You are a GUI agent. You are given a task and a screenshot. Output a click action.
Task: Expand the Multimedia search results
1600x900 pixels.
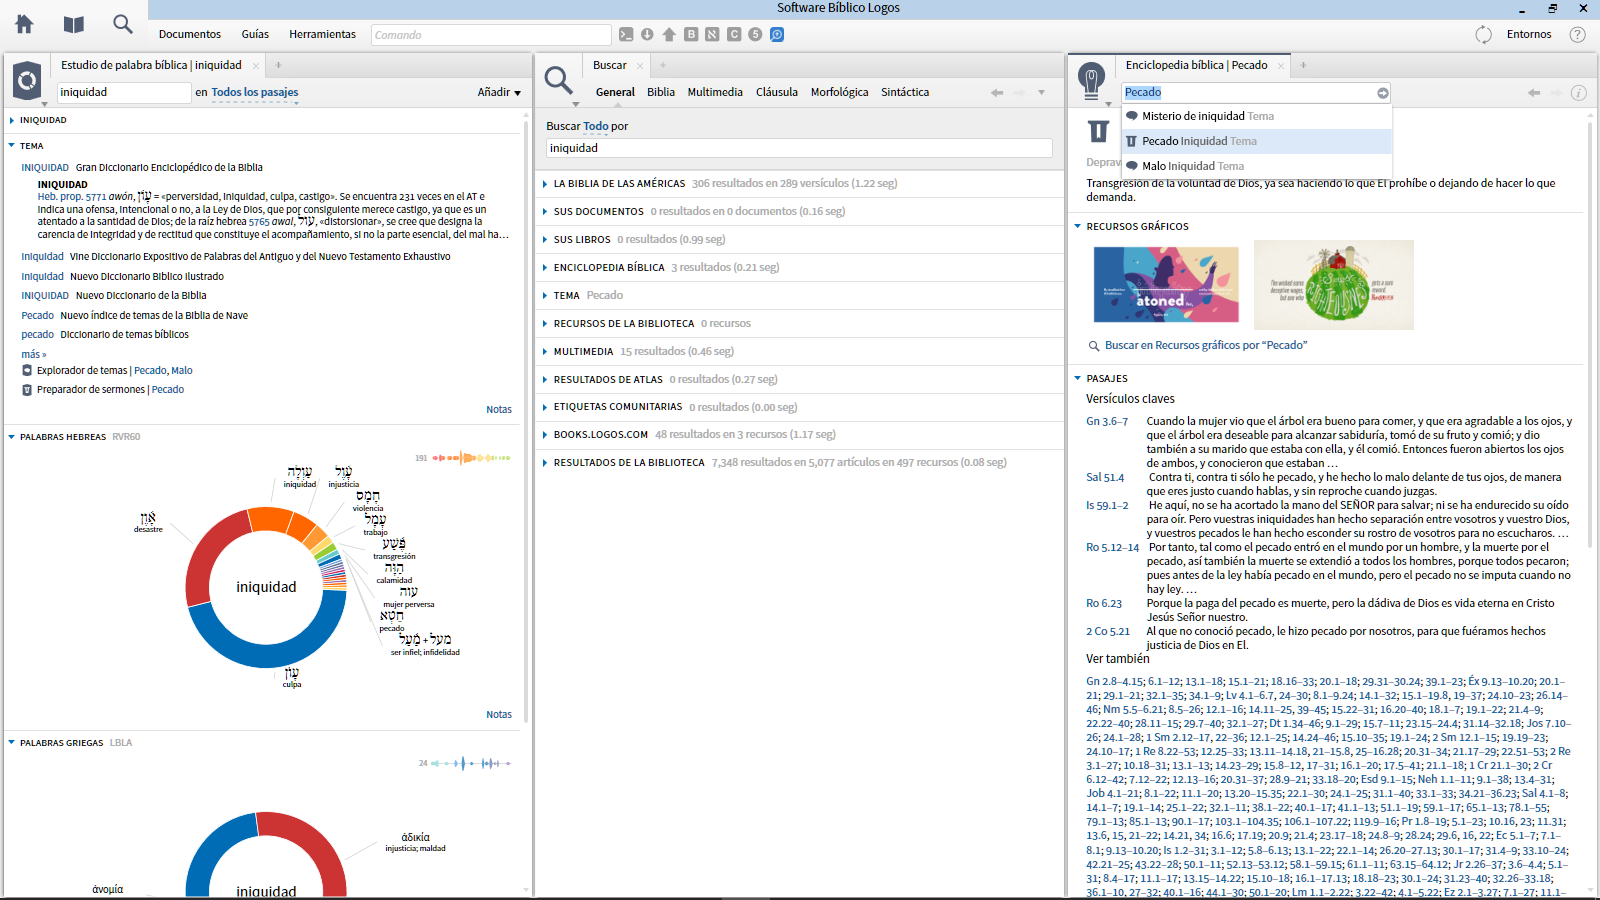click(545, 352)
